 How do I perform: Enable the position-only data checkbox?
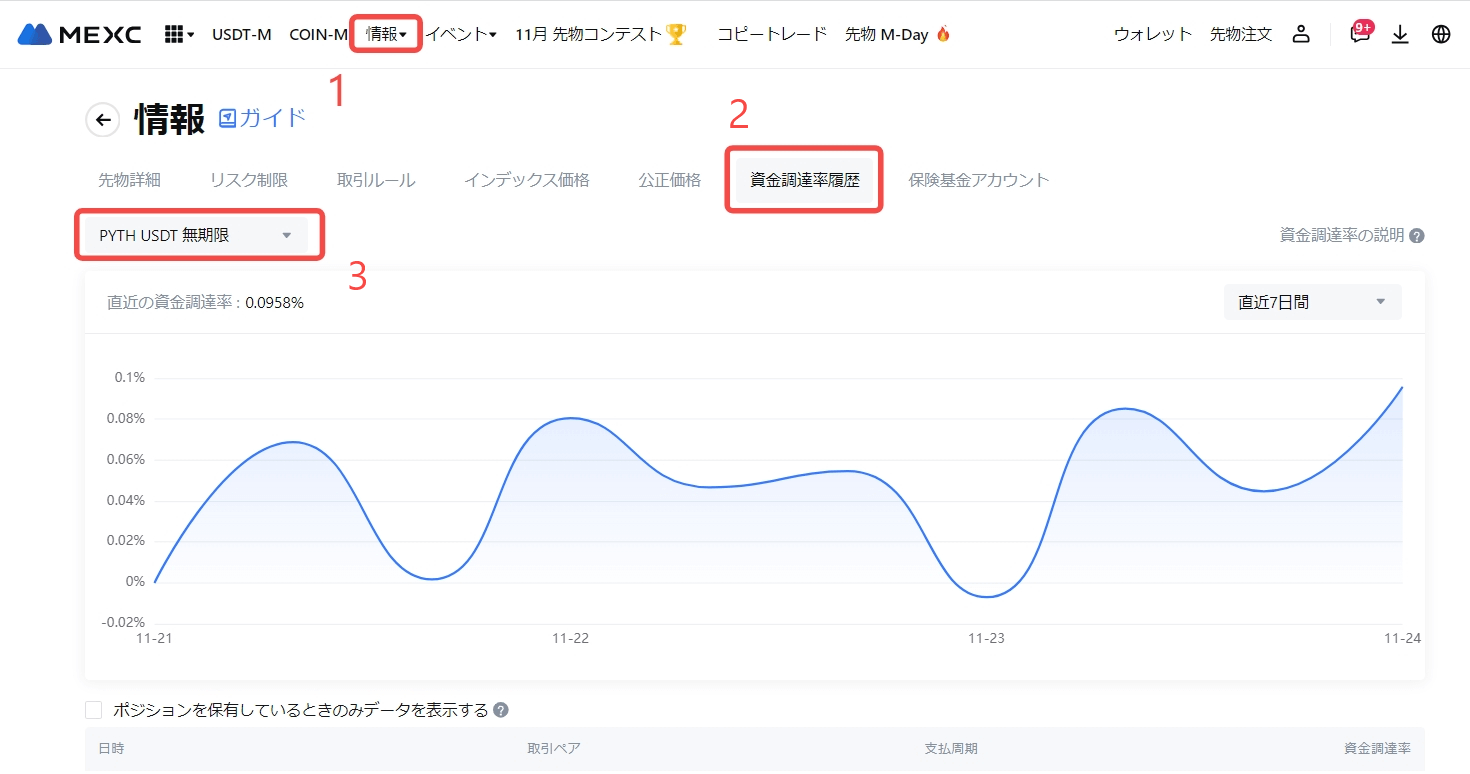[x=94, y=710]
